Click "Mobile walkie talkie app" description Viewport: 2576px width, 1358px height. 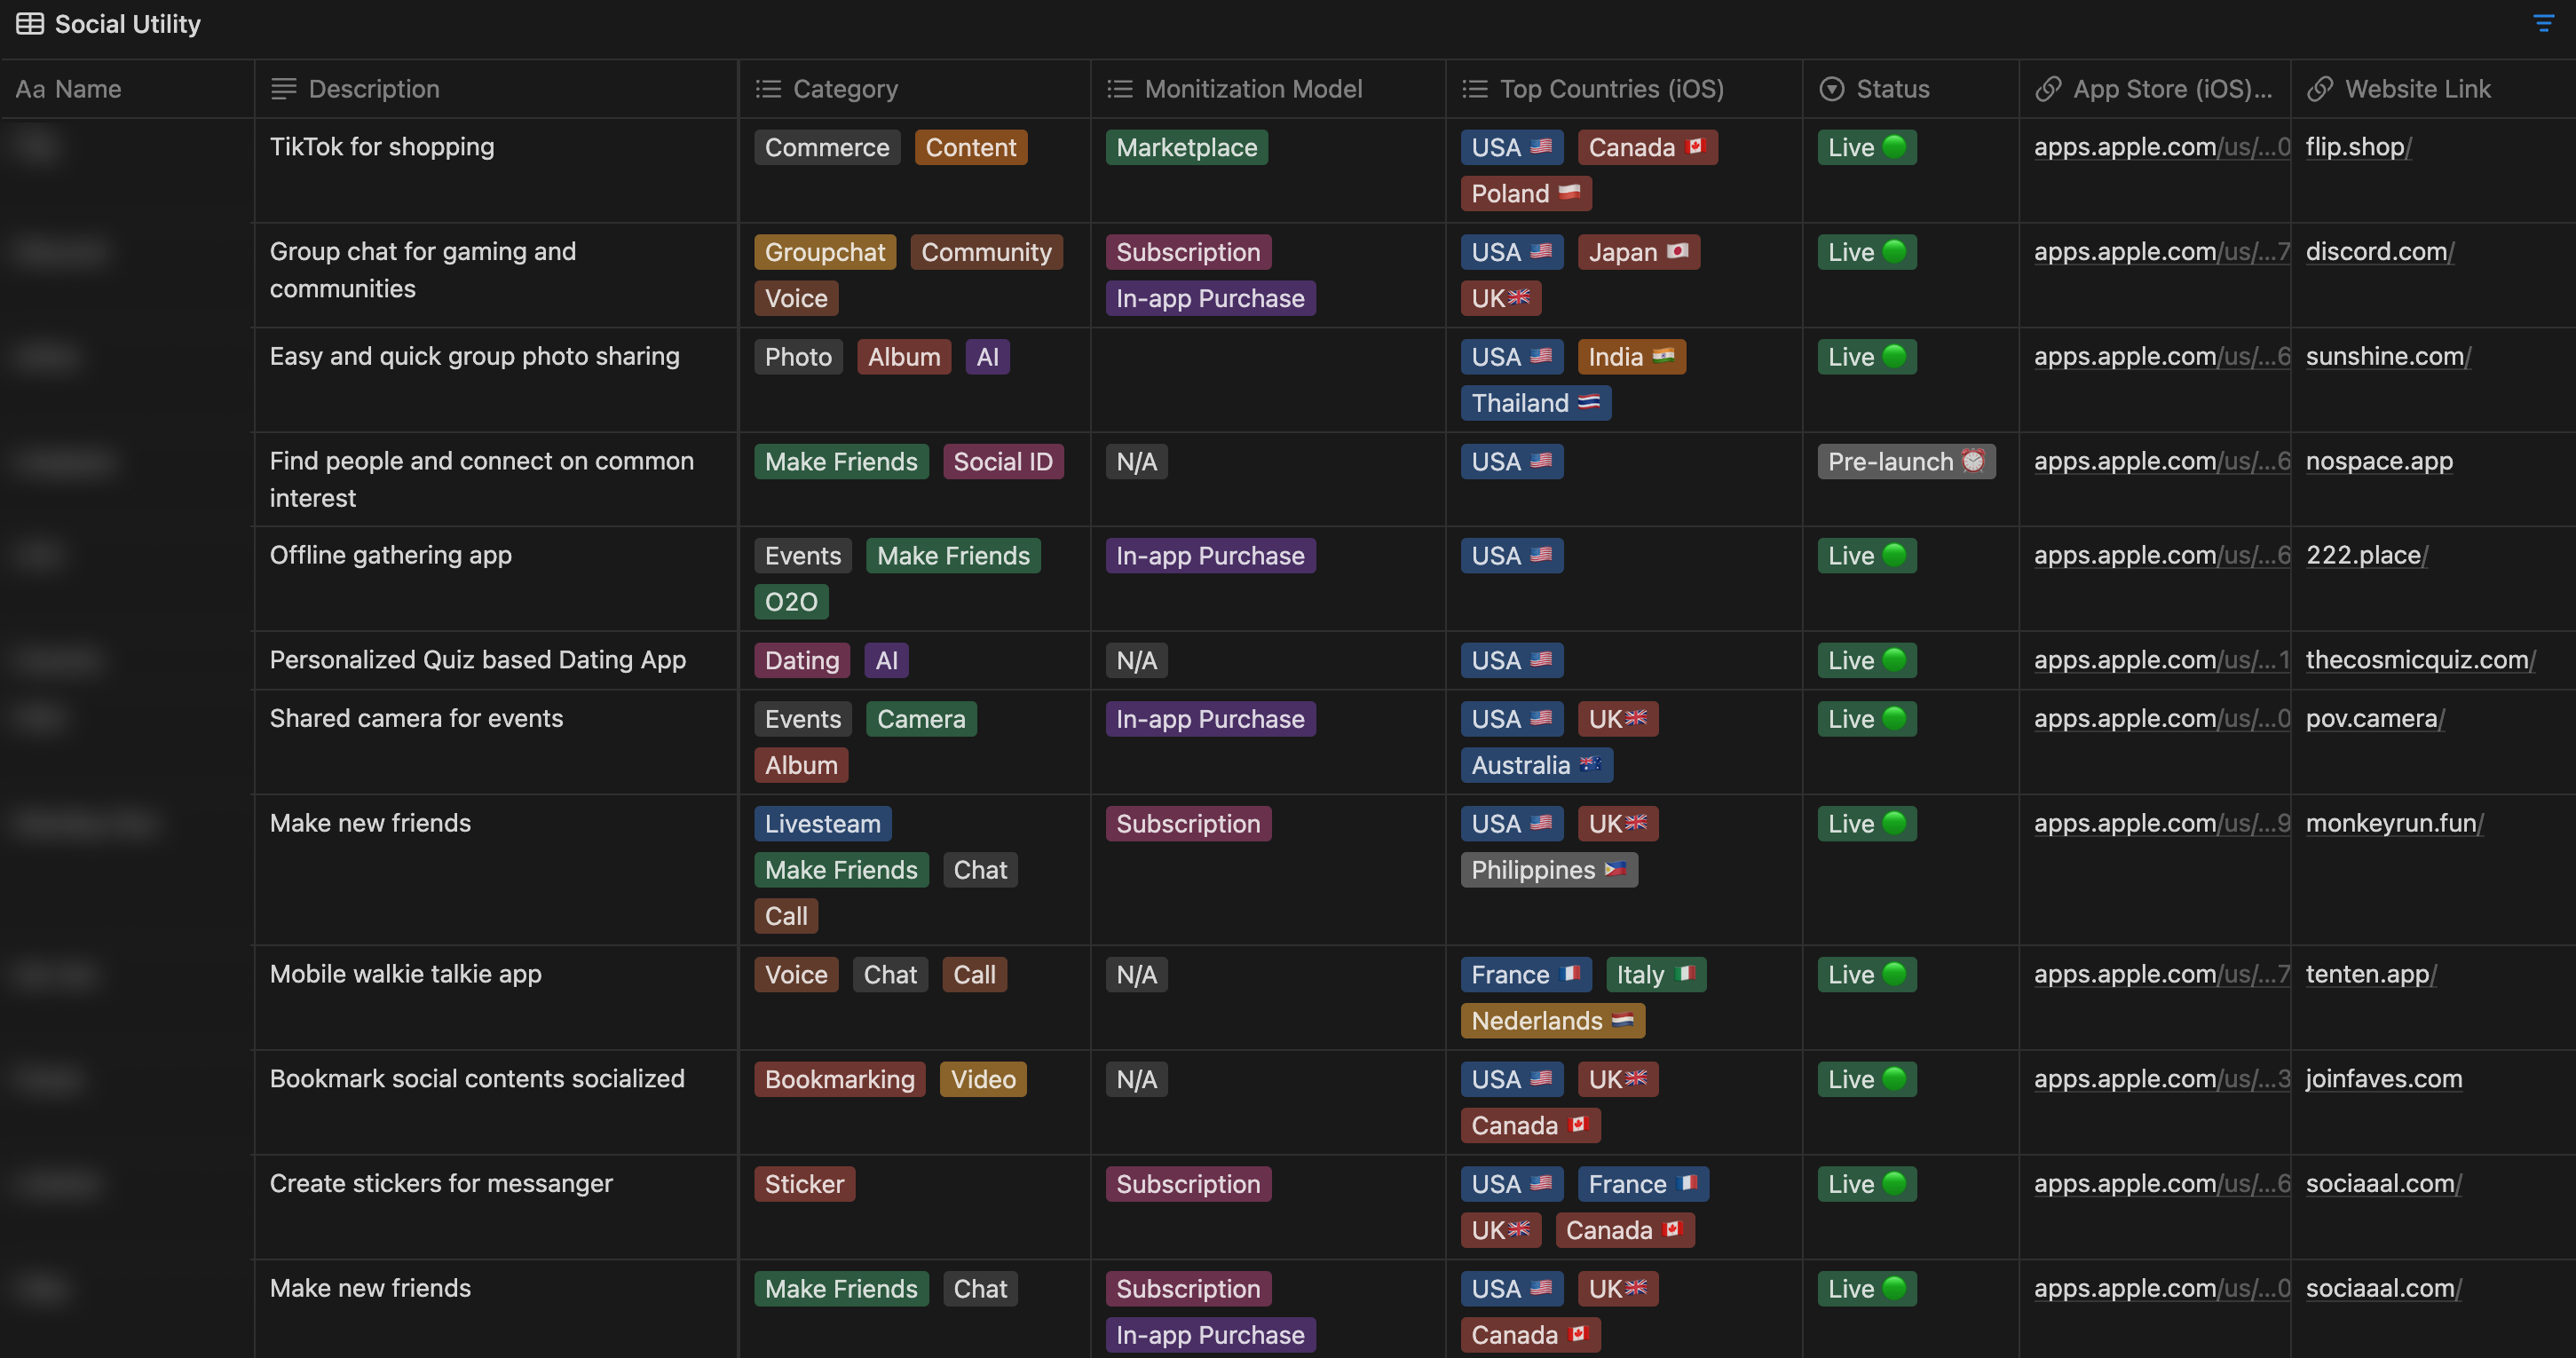(406, 974)
